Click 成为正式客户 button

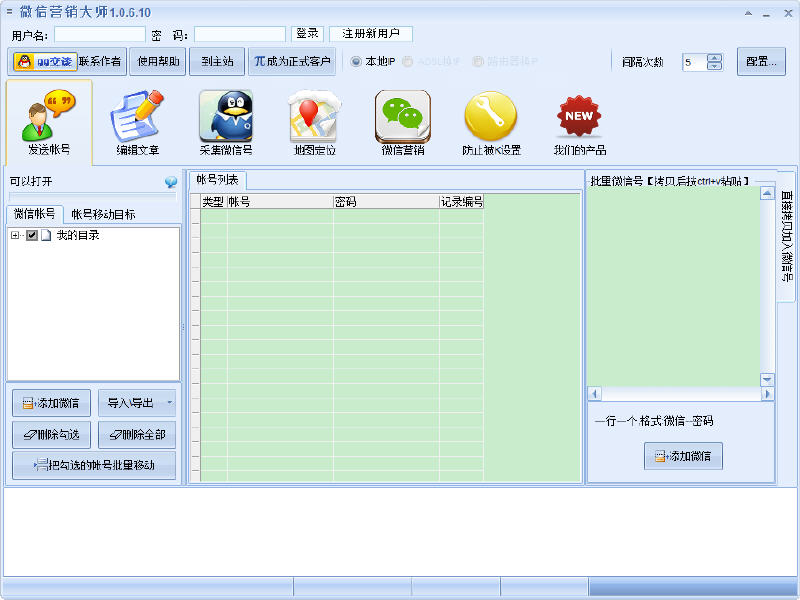coord(292,62)
